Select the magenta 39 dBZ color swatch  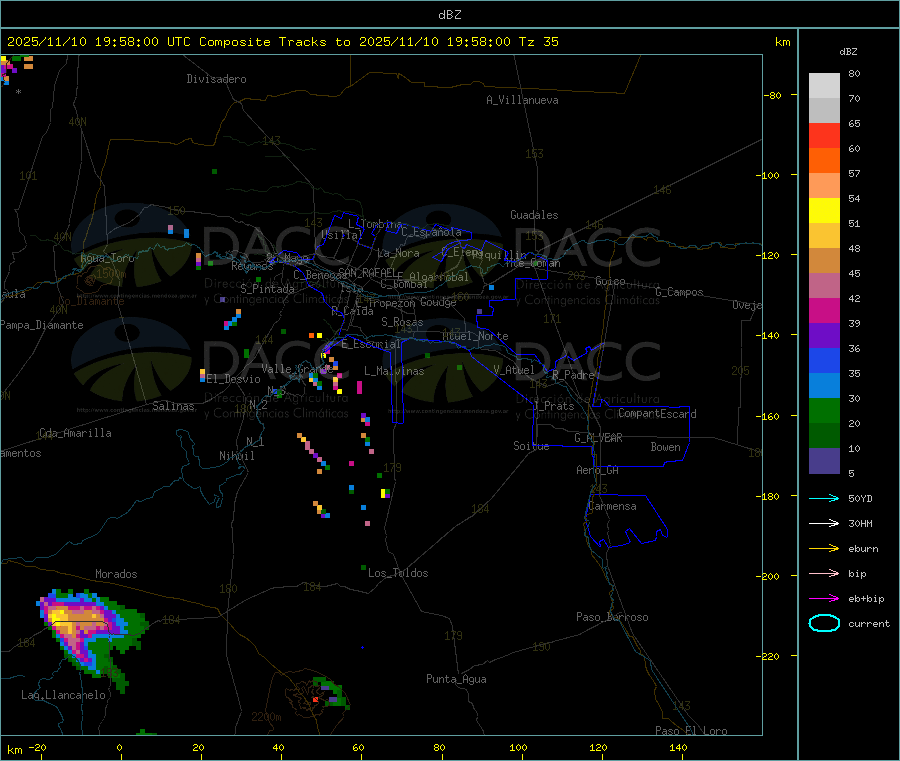pyautogui.click(x=824, y=310)
